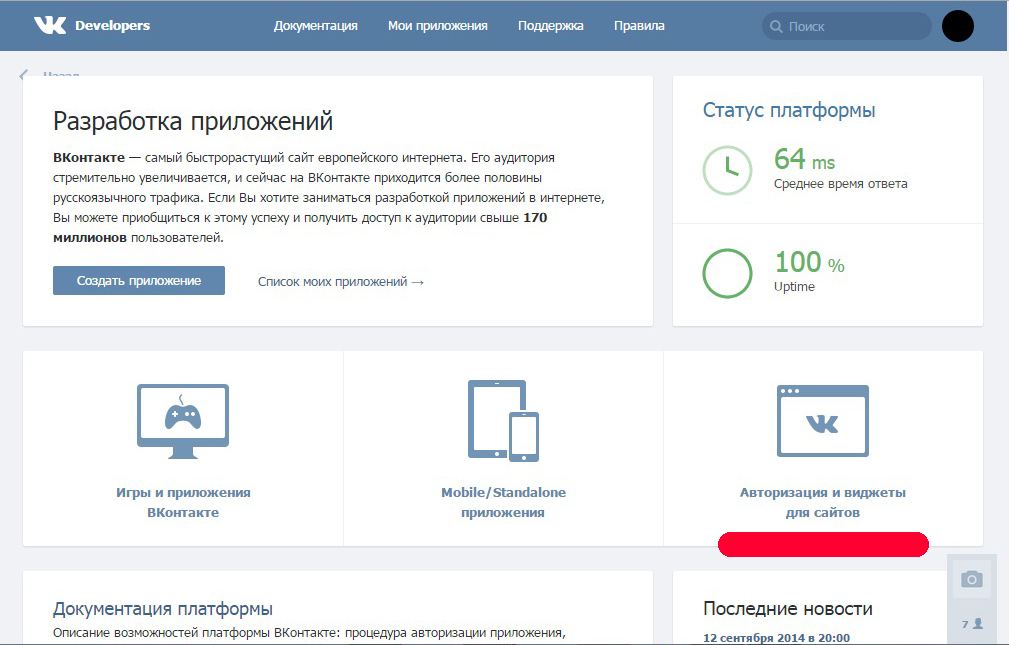Screen dimensions: 1009x645
Task: Open the round profile avatar
Action: pyautogui.click(x=958, y=26)
